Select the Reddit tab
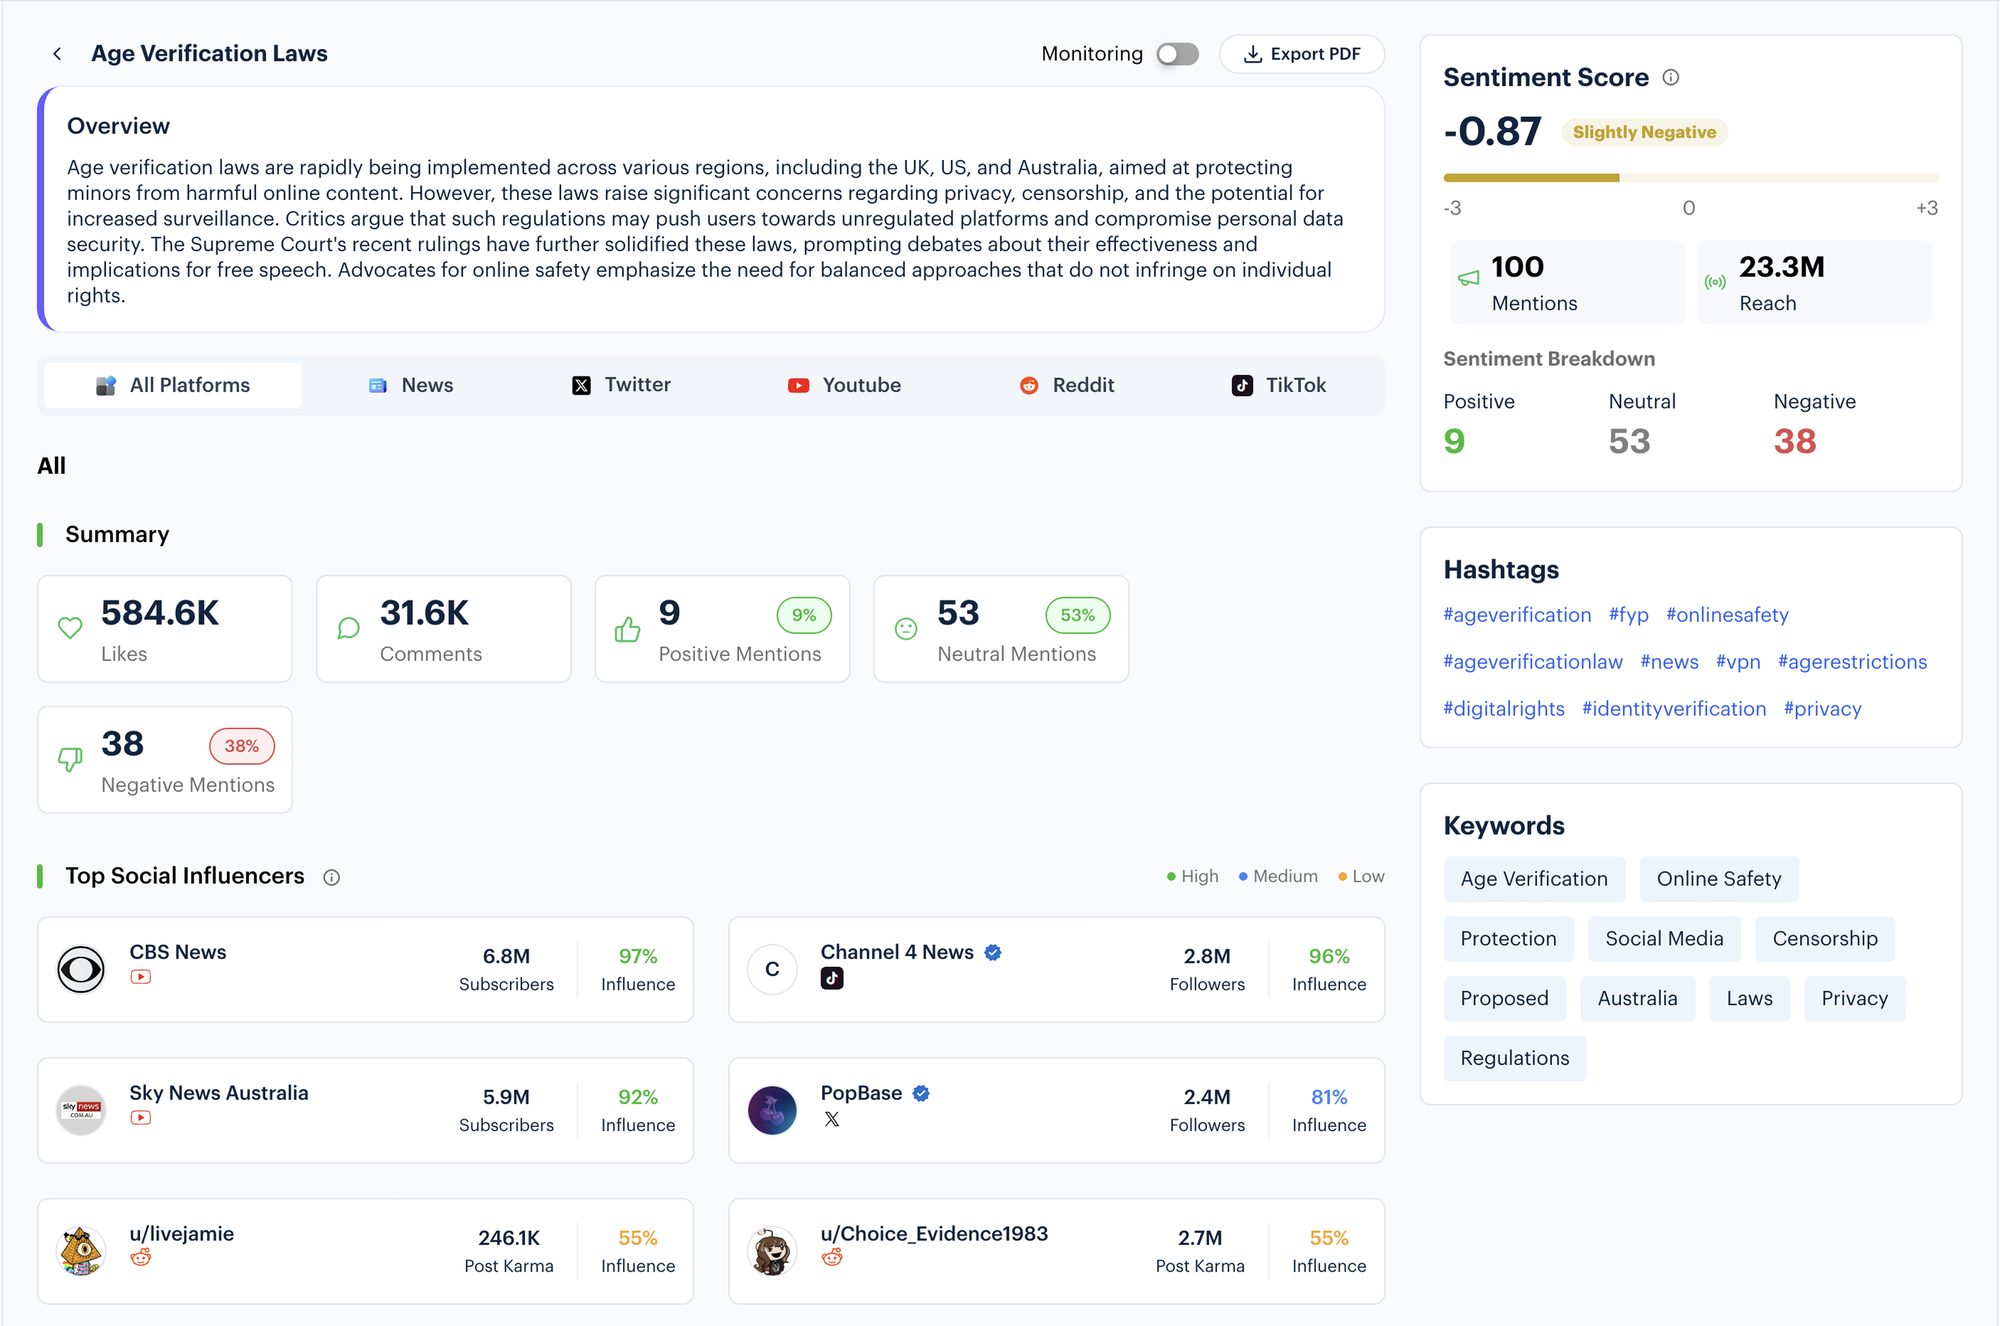 pyautogui.click(x=1067, y=385)
